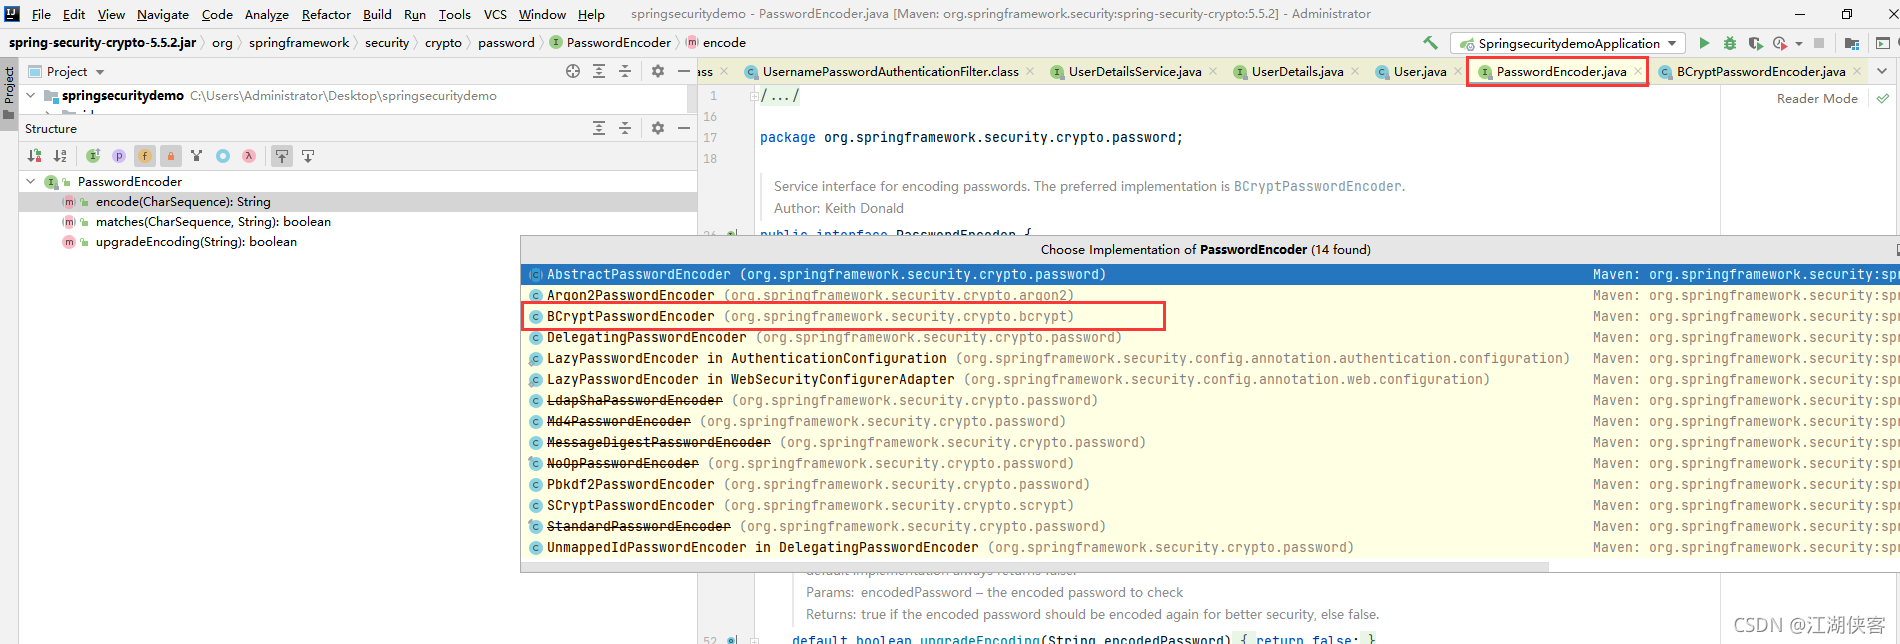Click the grey Stop square icon

[1819, 43]
